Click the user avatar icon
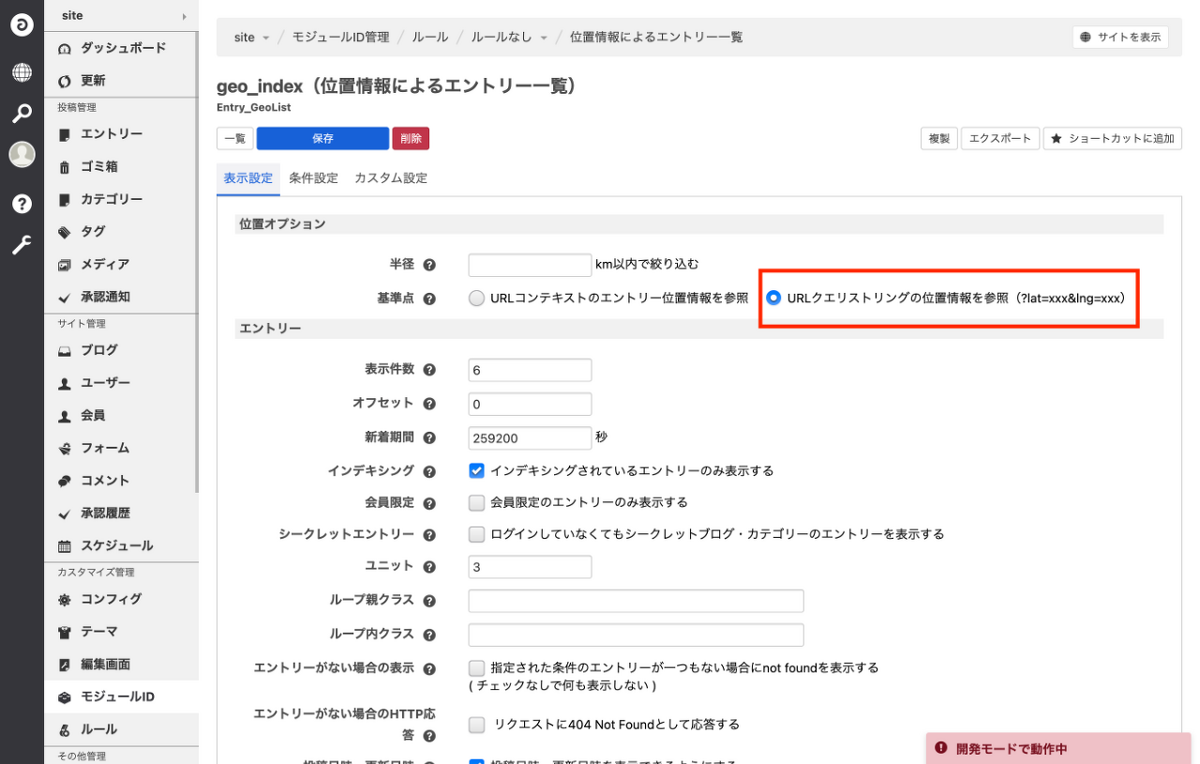The image size is (1200, 764). tap(22, 154)
